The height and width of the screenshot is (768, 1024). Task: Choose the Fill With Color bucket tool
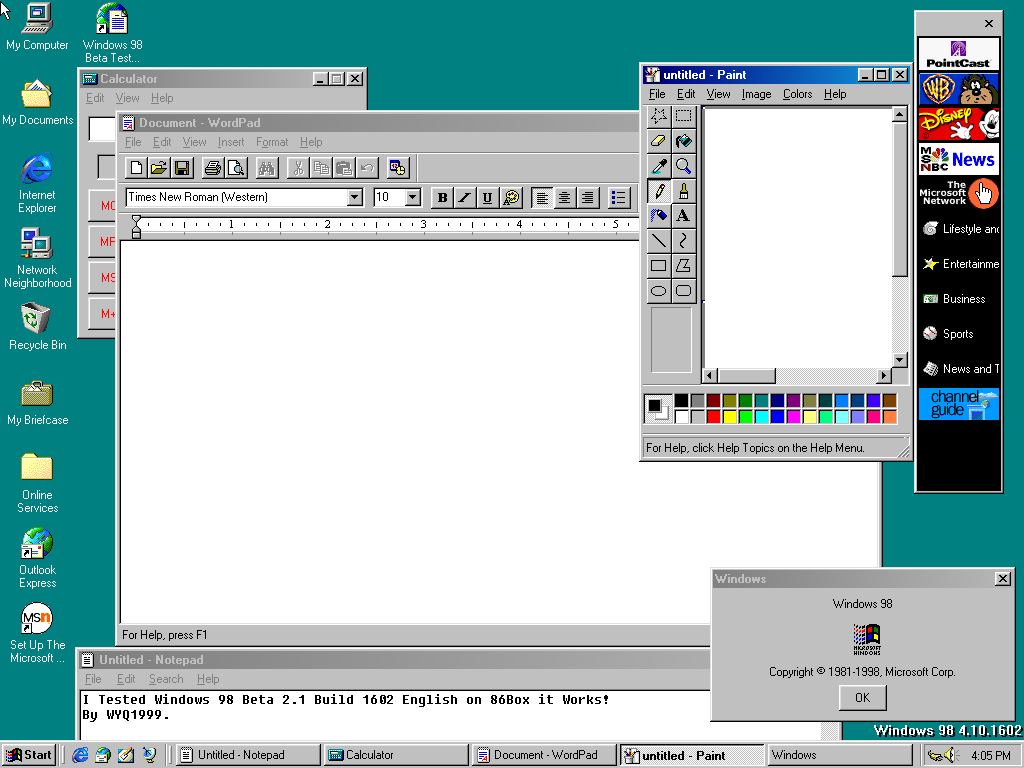coord(683,141)
